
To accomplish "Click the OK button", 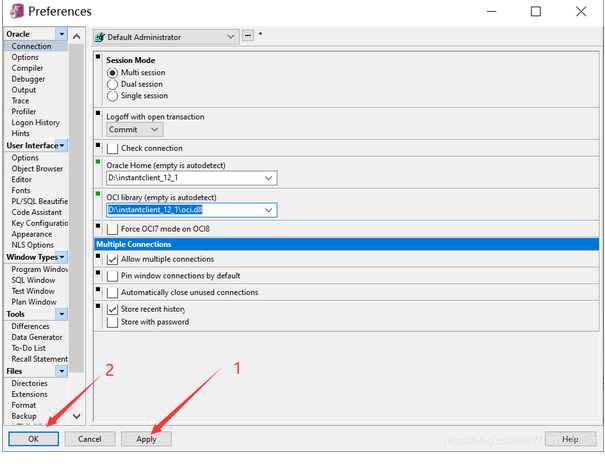I will pyautogui.click(x=34, y=439).
